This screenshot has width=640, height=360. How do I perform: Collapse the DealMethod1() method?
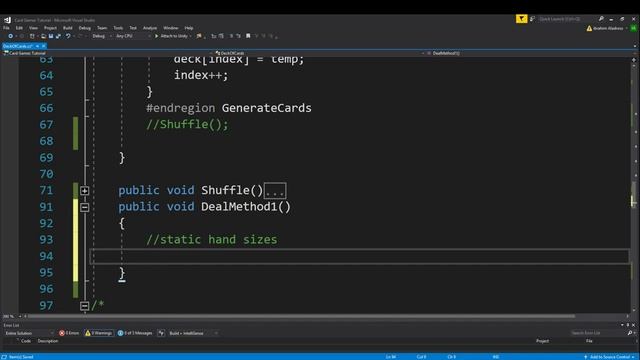pyautogui.click(x=84, y=207)
